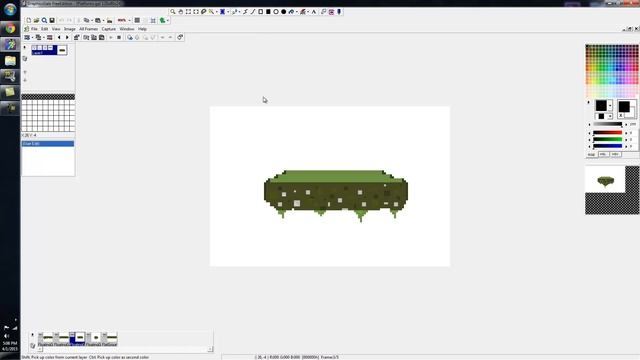This screenshot has width=640, height=360.
Task: Open the primary color dropdown arrow
Action: coord(610,105)
